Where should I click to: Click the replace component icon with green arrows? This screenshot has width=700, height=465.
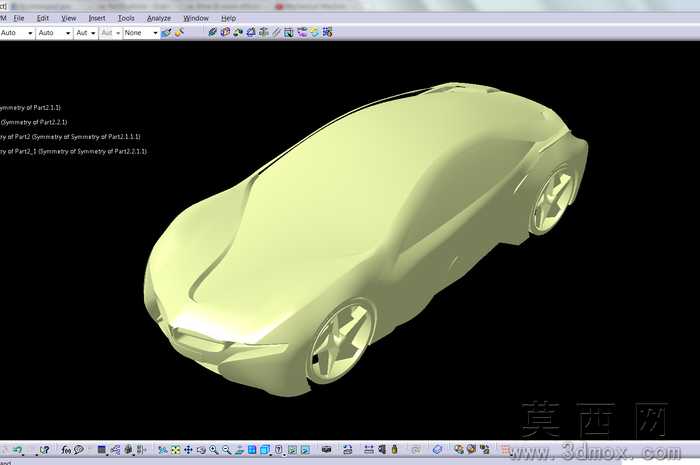tap(238, 32)
